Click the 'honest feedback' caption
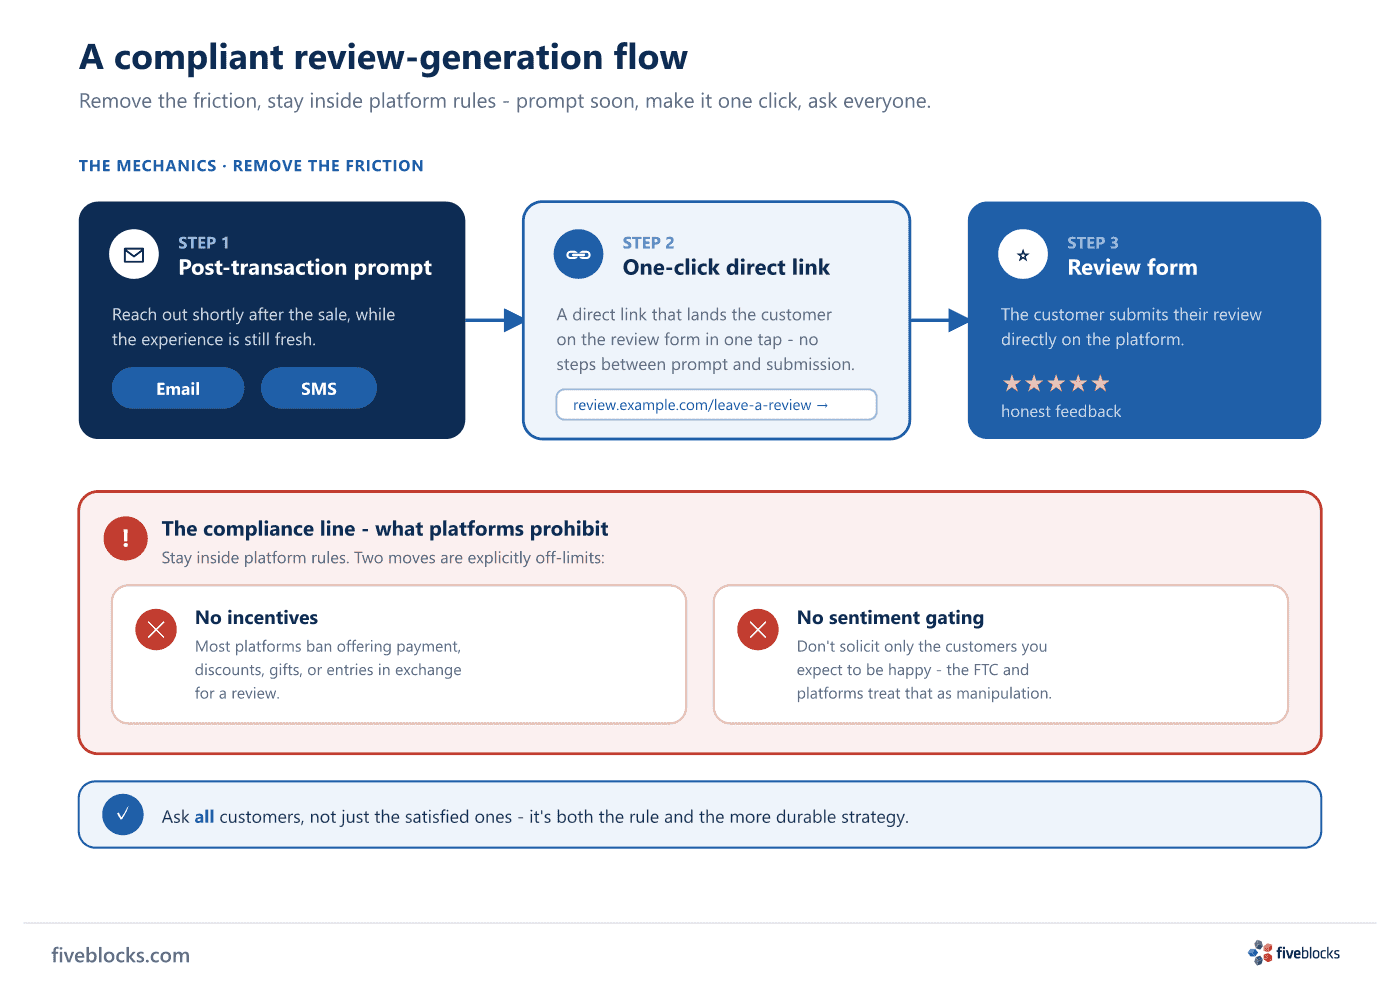 [x=1061, y=411]
